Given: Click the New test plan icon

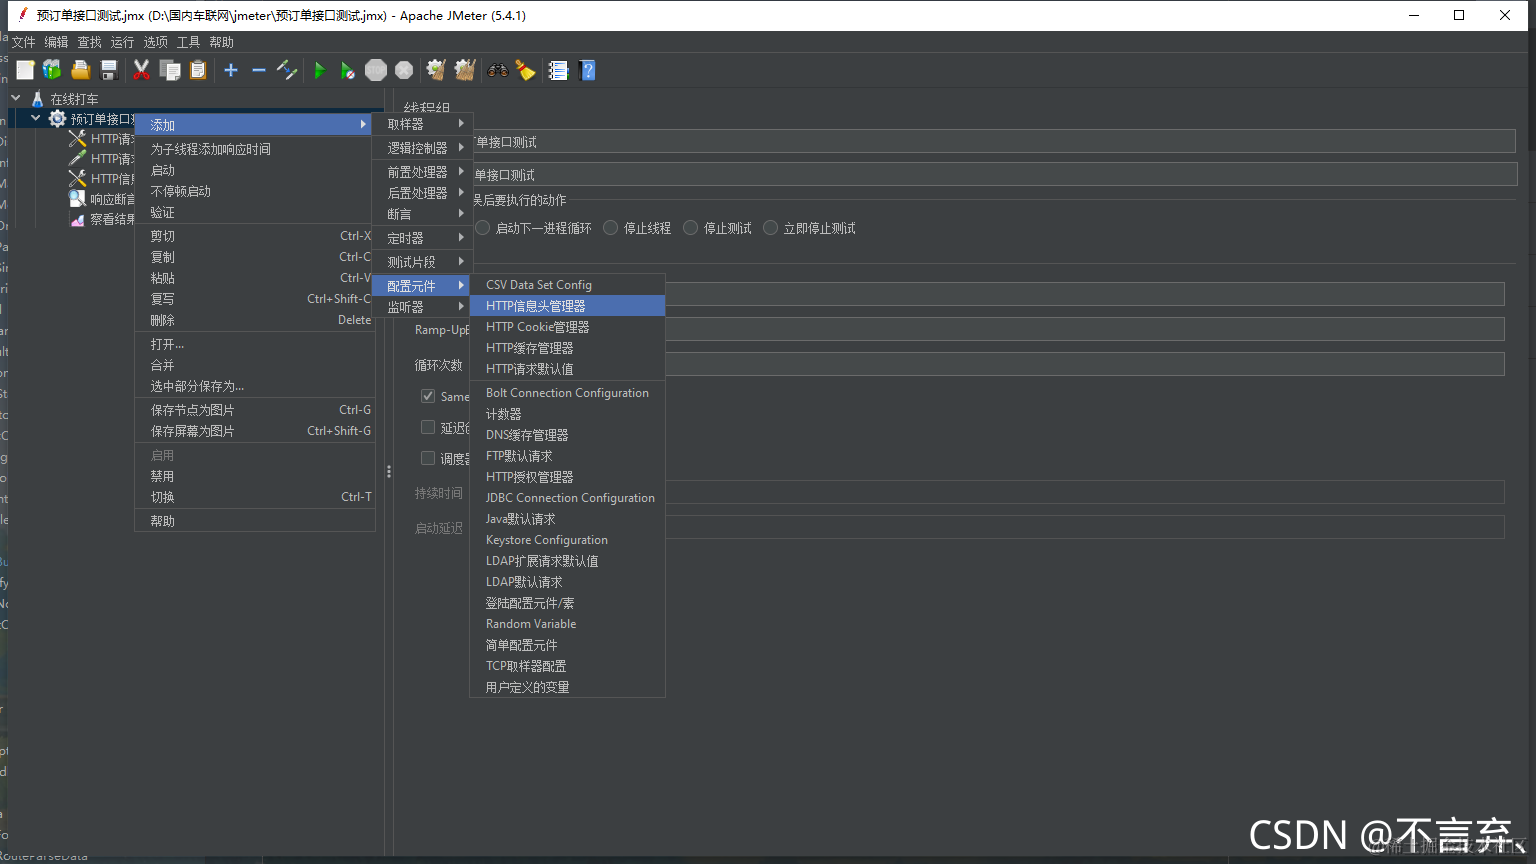Looking at the screenshot, I should (x=25, y=70).
